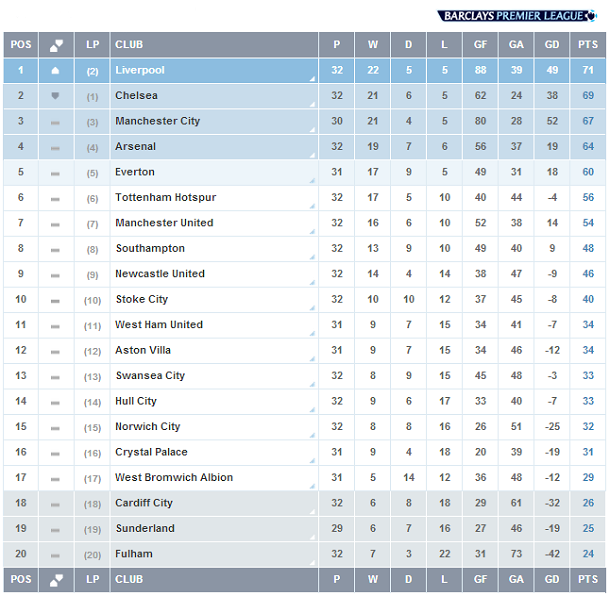Screen dimensions: 610x596
Task: Click the movement arrows icon in bottom footer
Action: click(x=56, y=580)
